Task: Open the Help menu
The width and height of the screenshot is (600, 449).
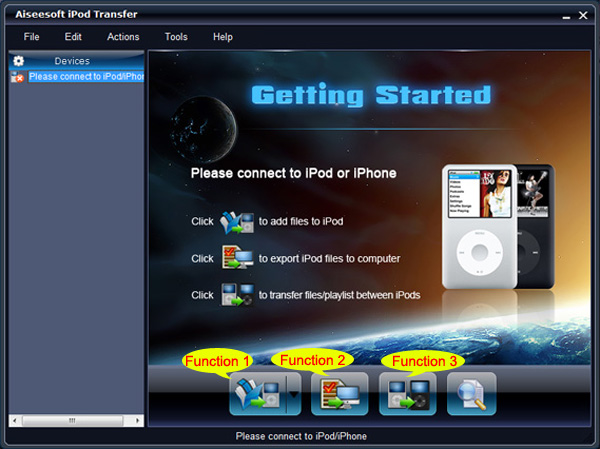Action: tap(223, 37)
